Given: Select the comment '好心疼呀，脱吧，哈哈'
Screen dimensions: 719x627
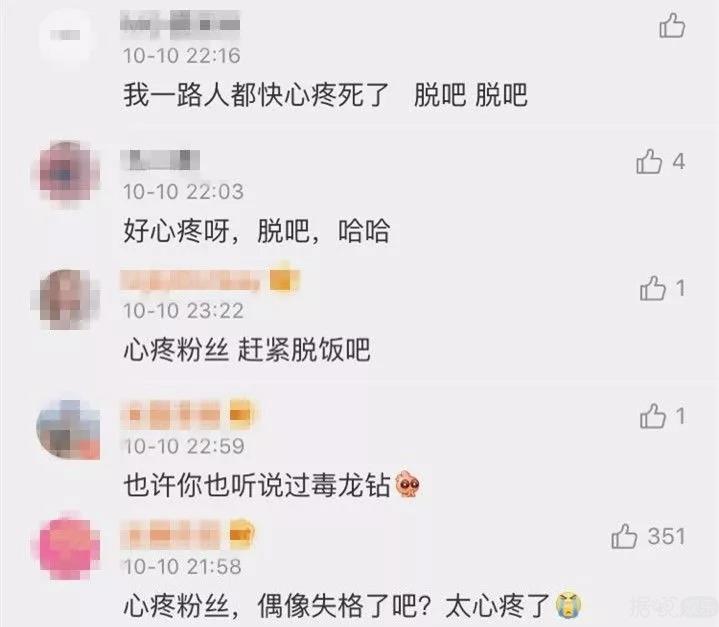Looking at the screenshot, I should click(257, 231).
